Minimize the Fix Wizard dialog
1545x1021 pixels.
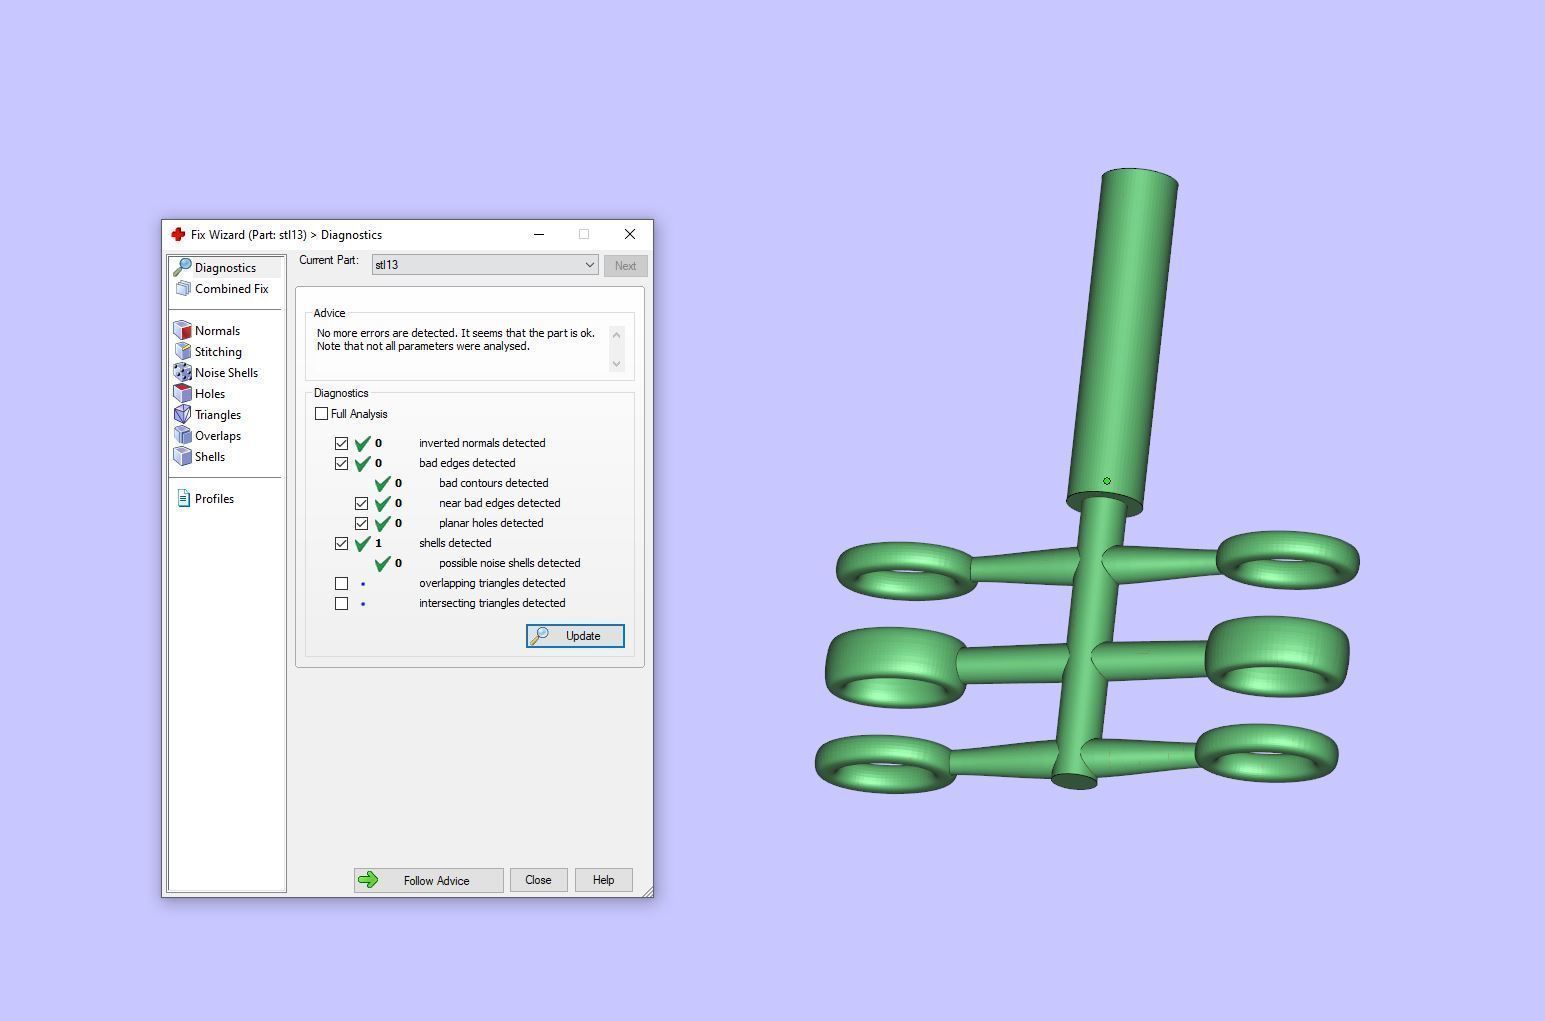(539, 234)
